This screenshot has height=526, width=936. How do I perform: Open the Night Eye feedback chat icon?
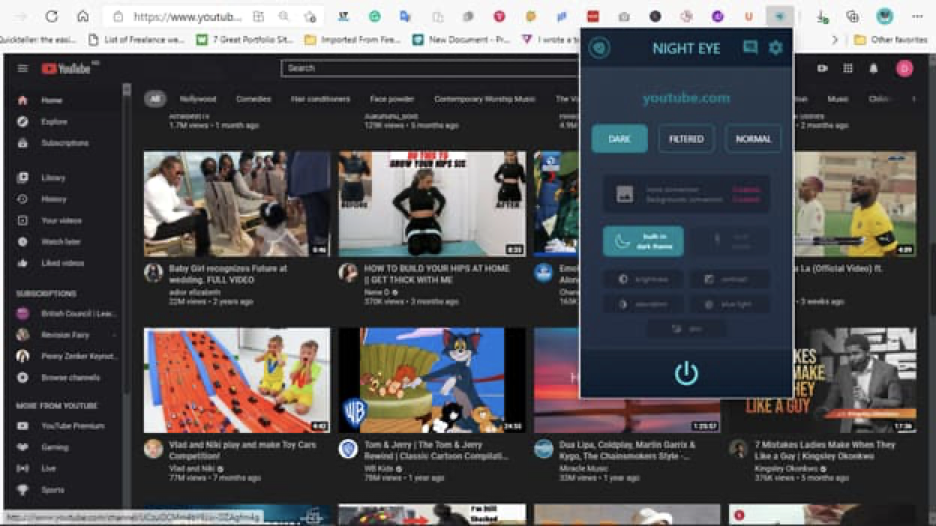pyautogui.click(x=750, y=47)
